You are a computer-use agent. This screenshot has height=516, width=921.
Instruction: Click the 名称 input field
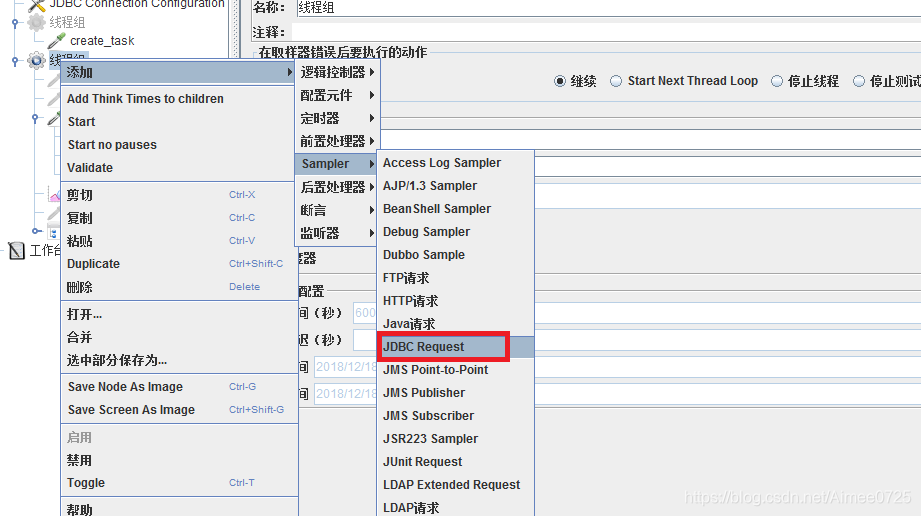coord(607,8)
